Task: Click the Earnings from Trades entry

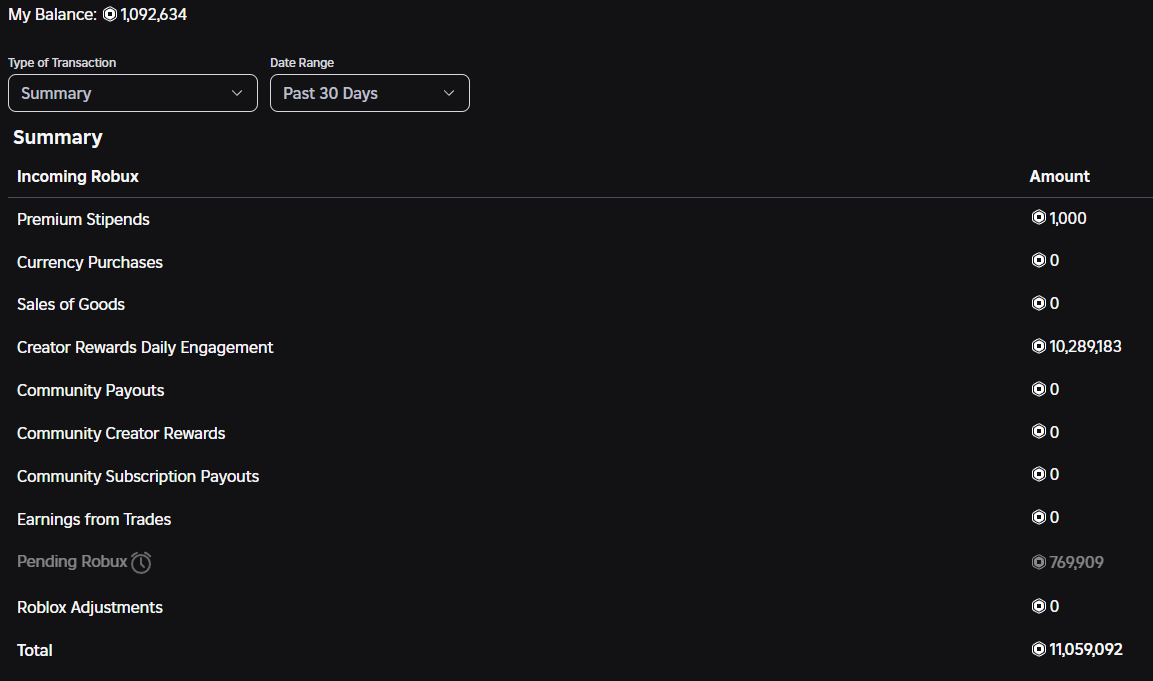Action: pyautogui.click(x=94, y=519)
